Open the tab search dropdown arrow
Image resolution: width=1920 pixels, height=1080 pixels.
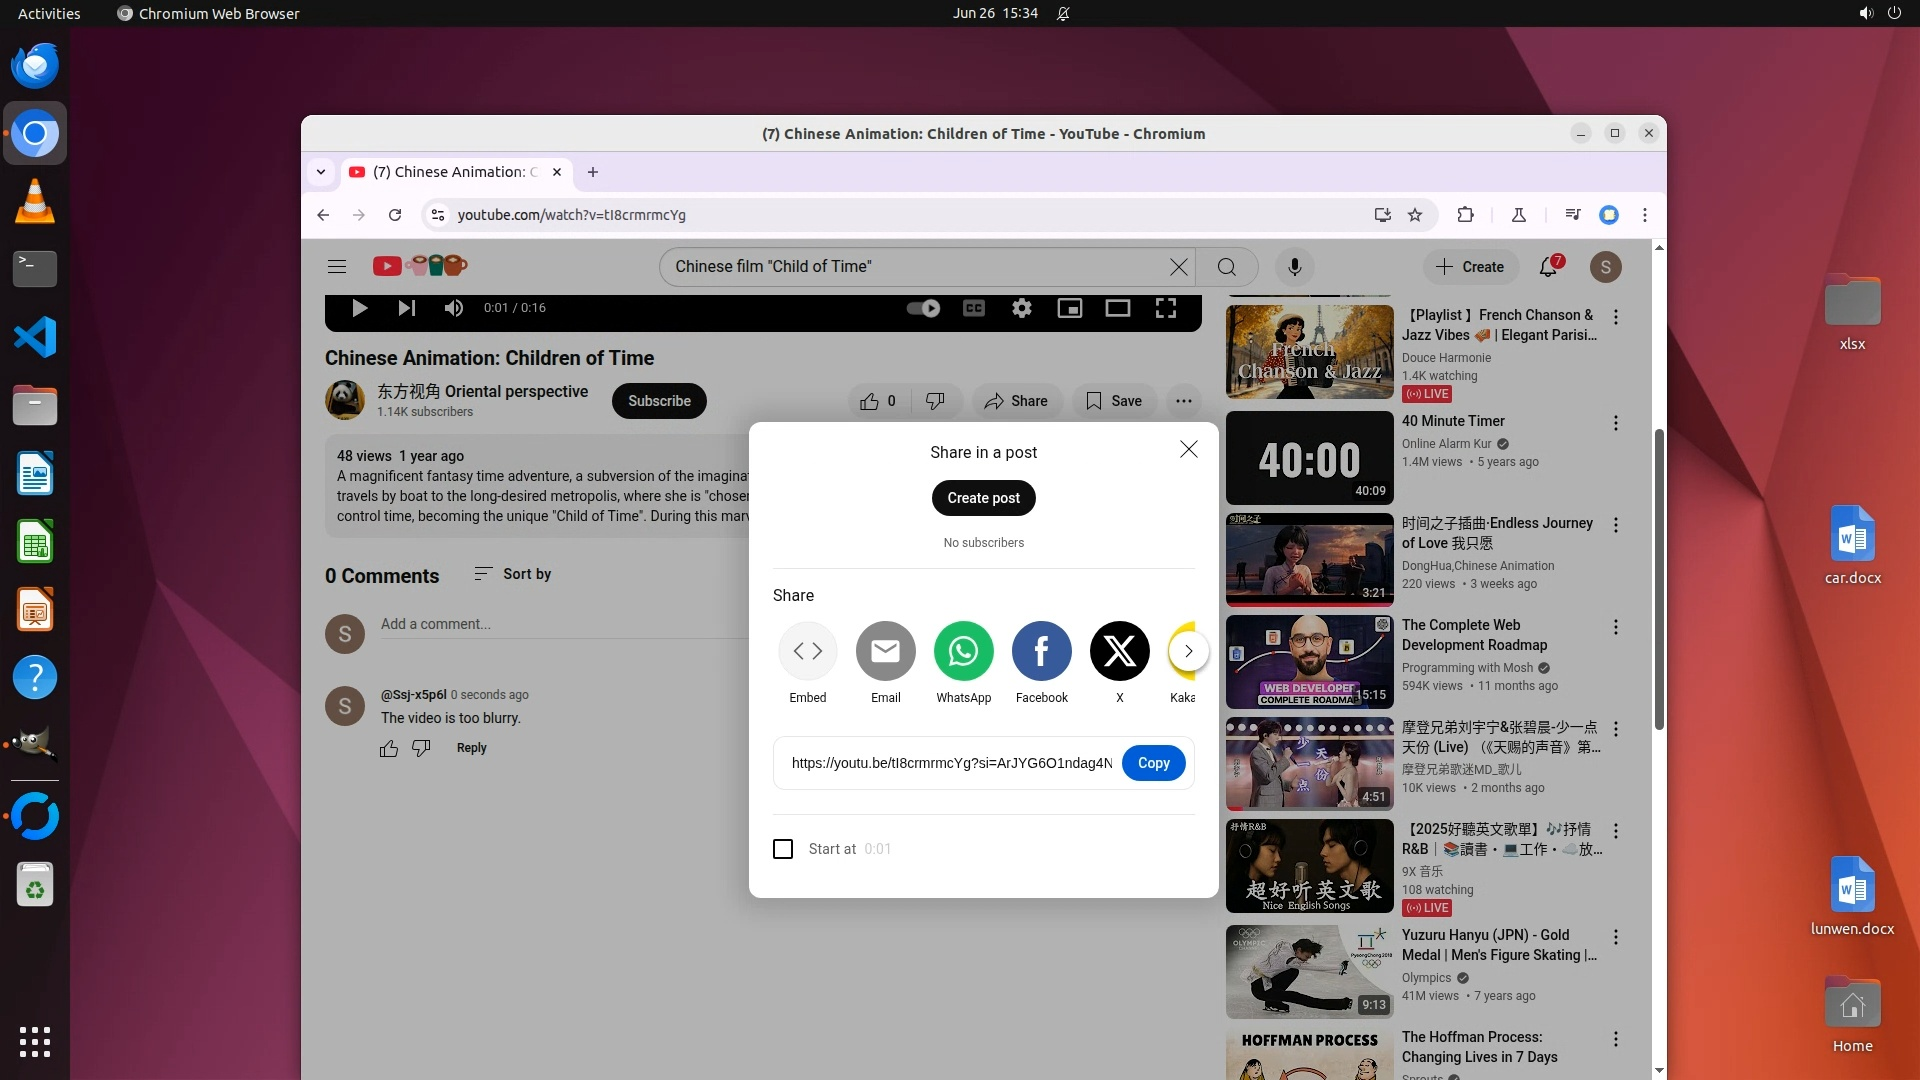click(321, 172)
